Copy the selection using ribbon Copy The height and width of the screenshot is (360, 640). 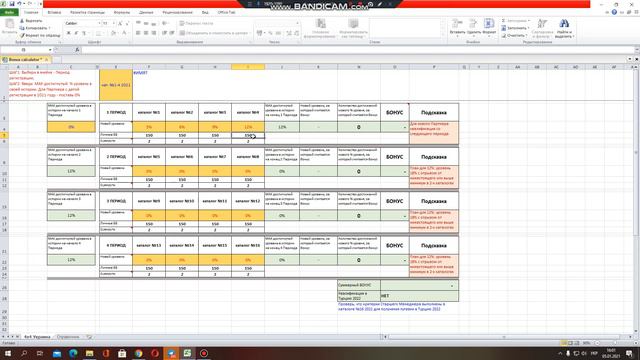pos(34,28)
